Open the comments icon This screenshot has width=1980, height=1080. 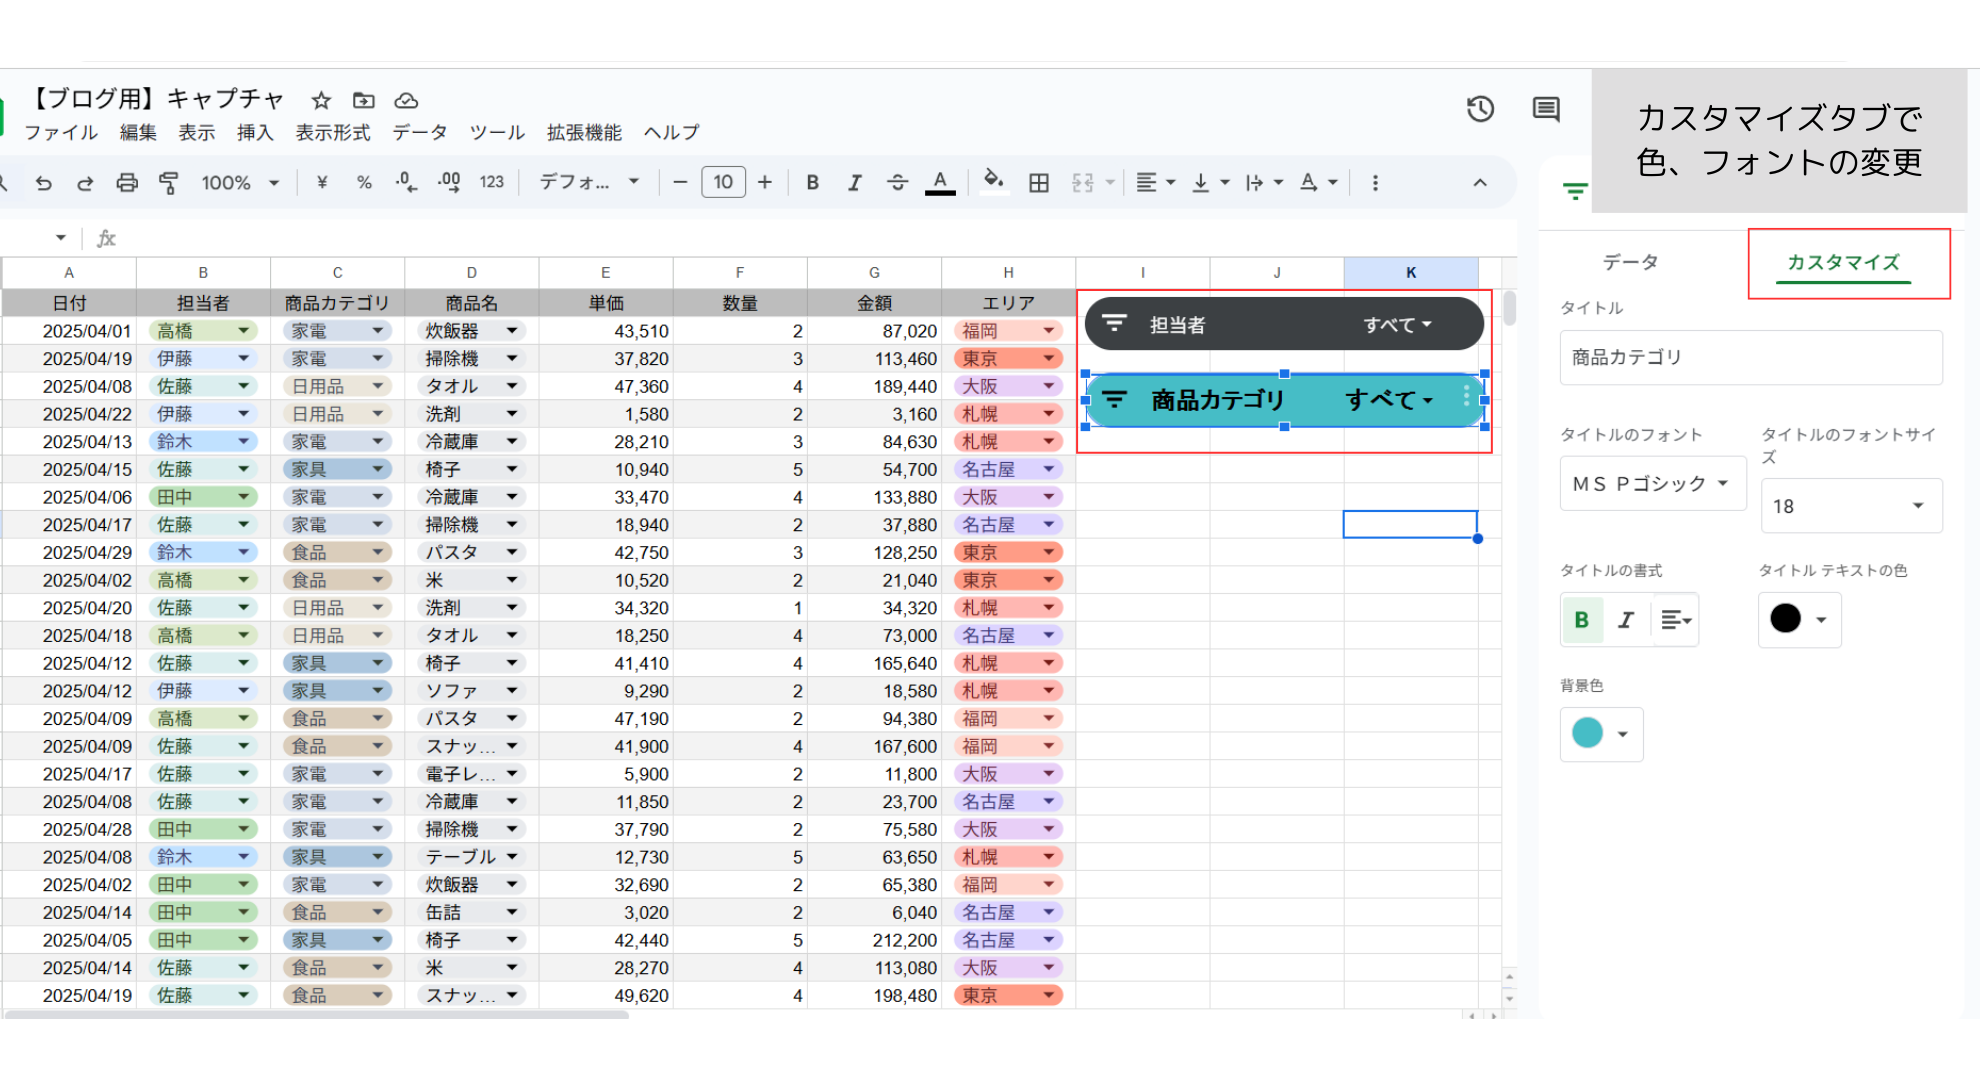1546,109
